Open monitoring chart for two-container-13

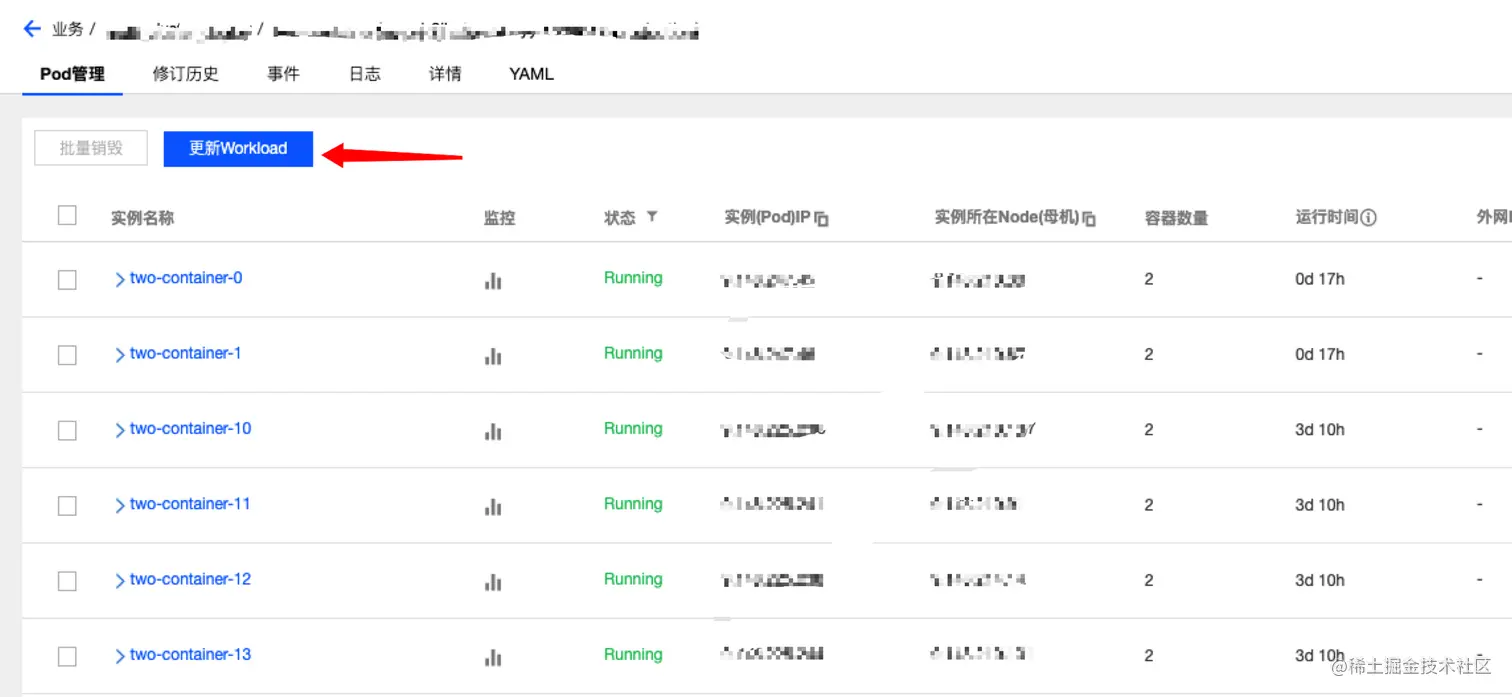pos(492,658)
